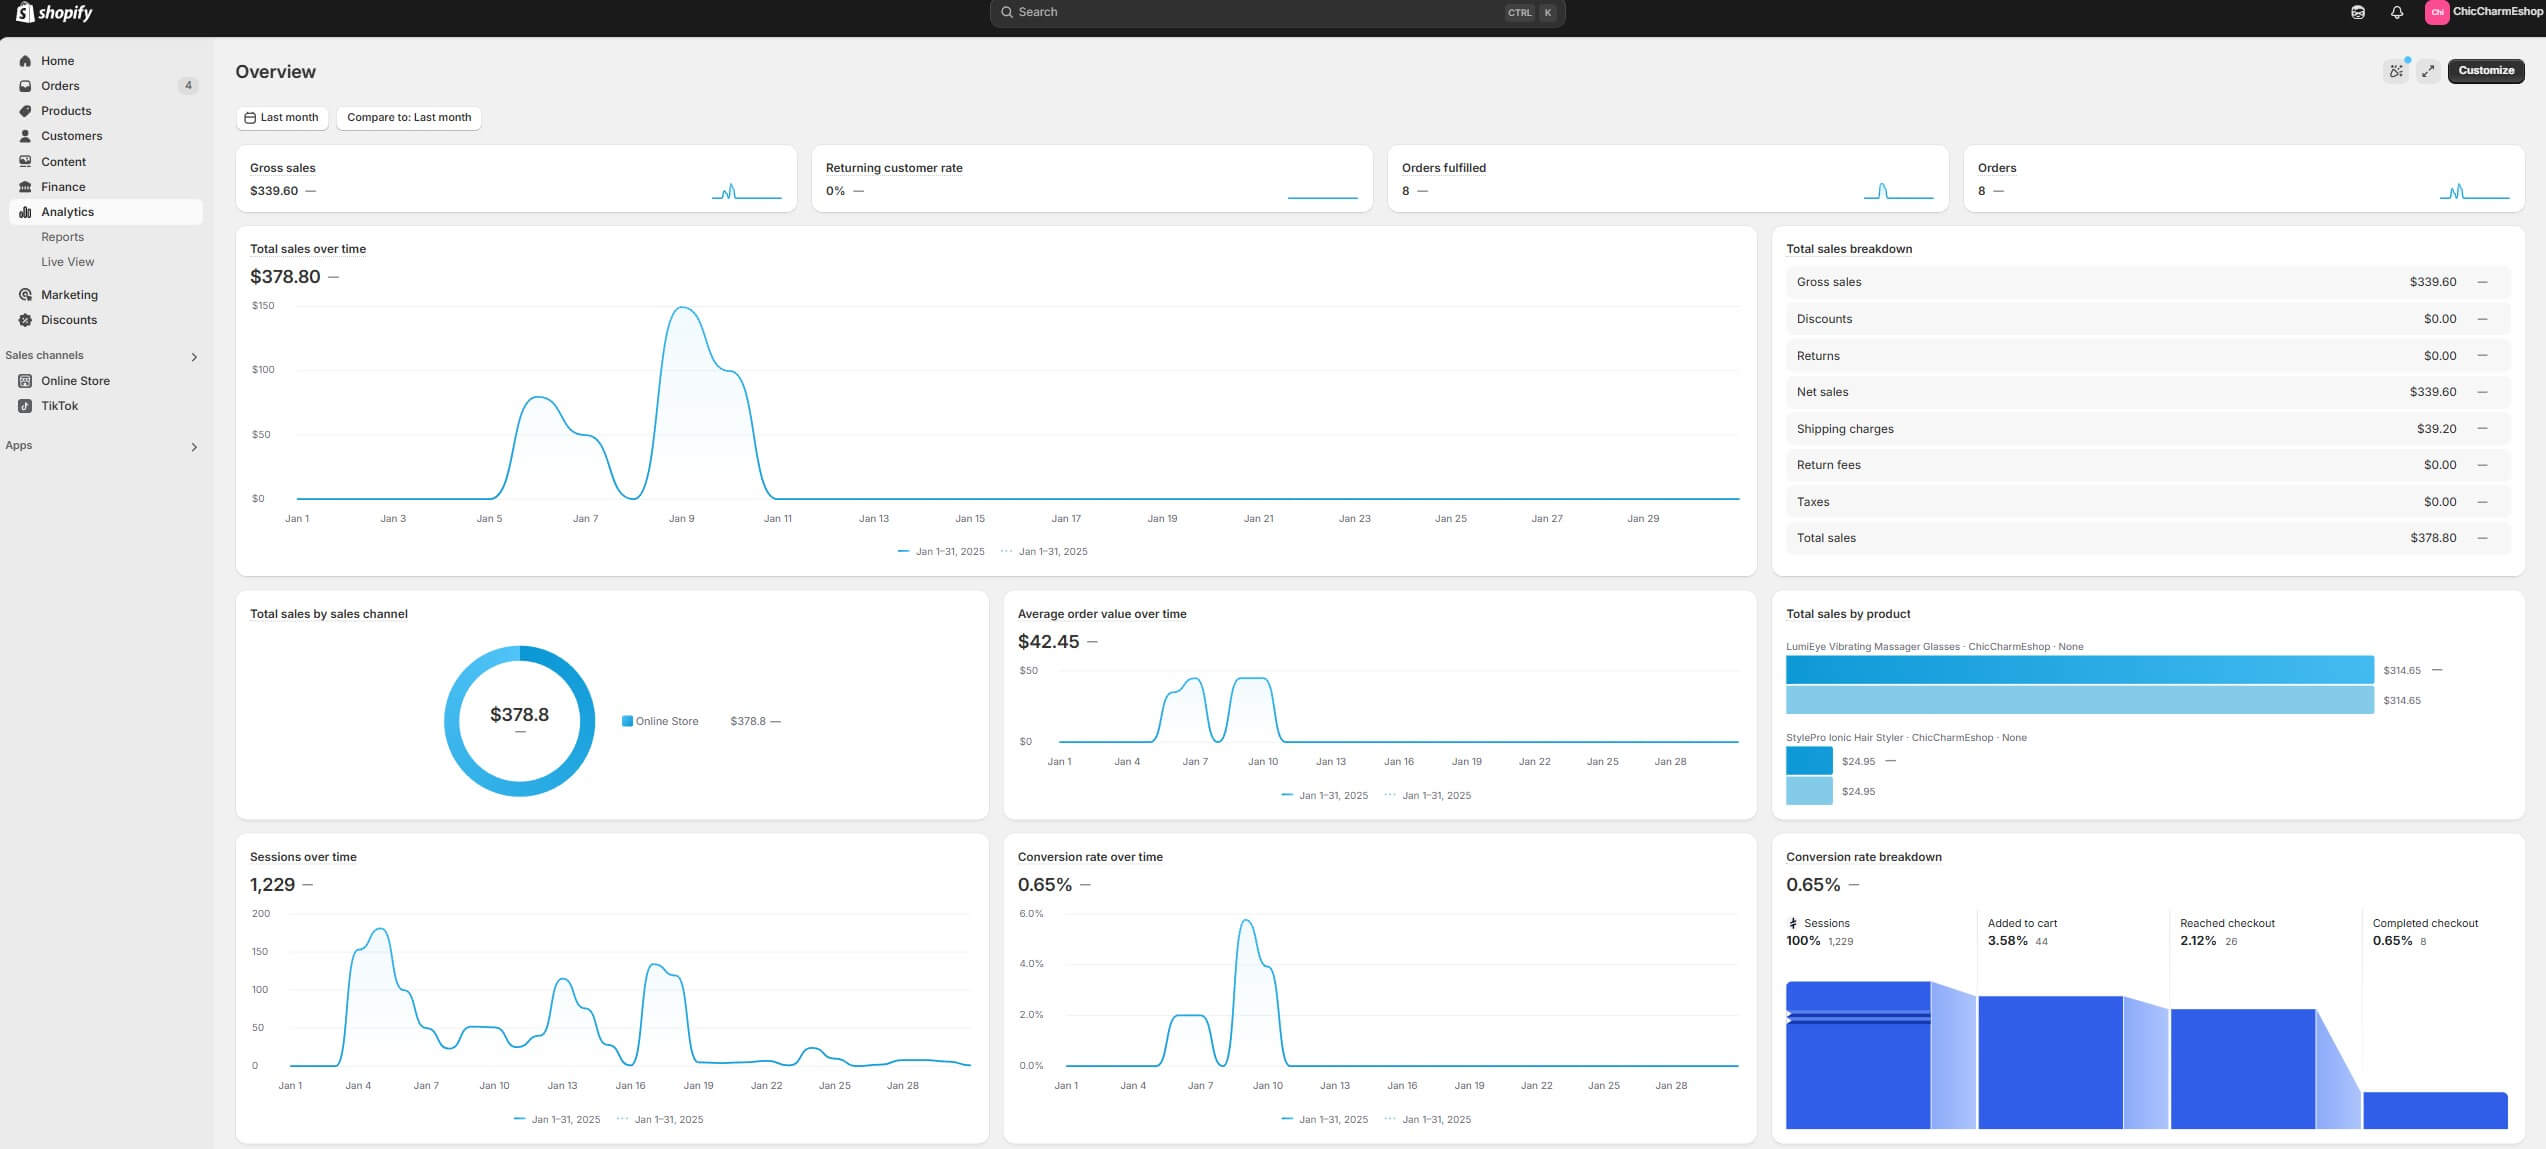Open the Sidekick assistant face icon
The image size is (2546, 1149).
coord(2357,13)
